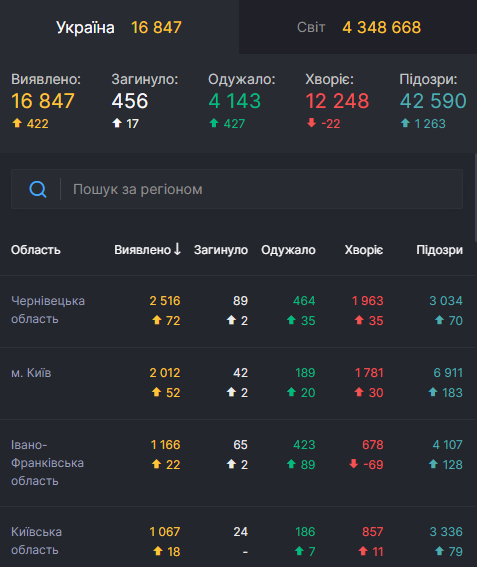Click the vertical scrollbar on right edge
The width and height of the screenshot is (477, 567).
pos(476,197)
